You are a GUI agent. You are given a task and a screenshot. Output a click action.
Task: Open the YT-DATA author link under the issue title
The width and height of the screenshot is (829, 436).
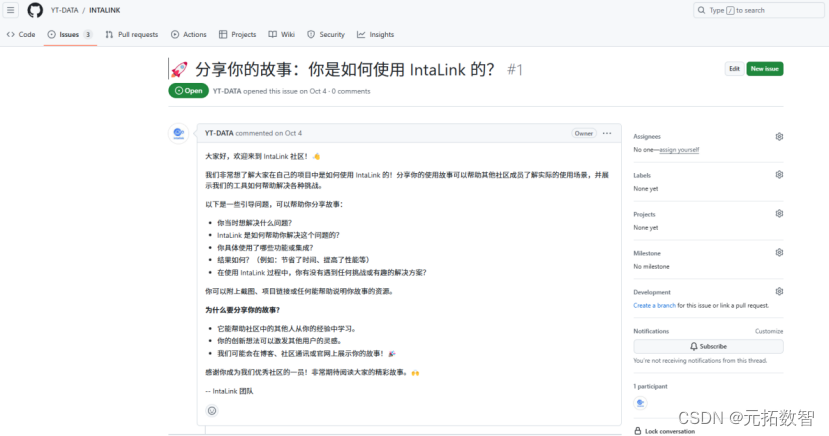[x=227, y=91]
